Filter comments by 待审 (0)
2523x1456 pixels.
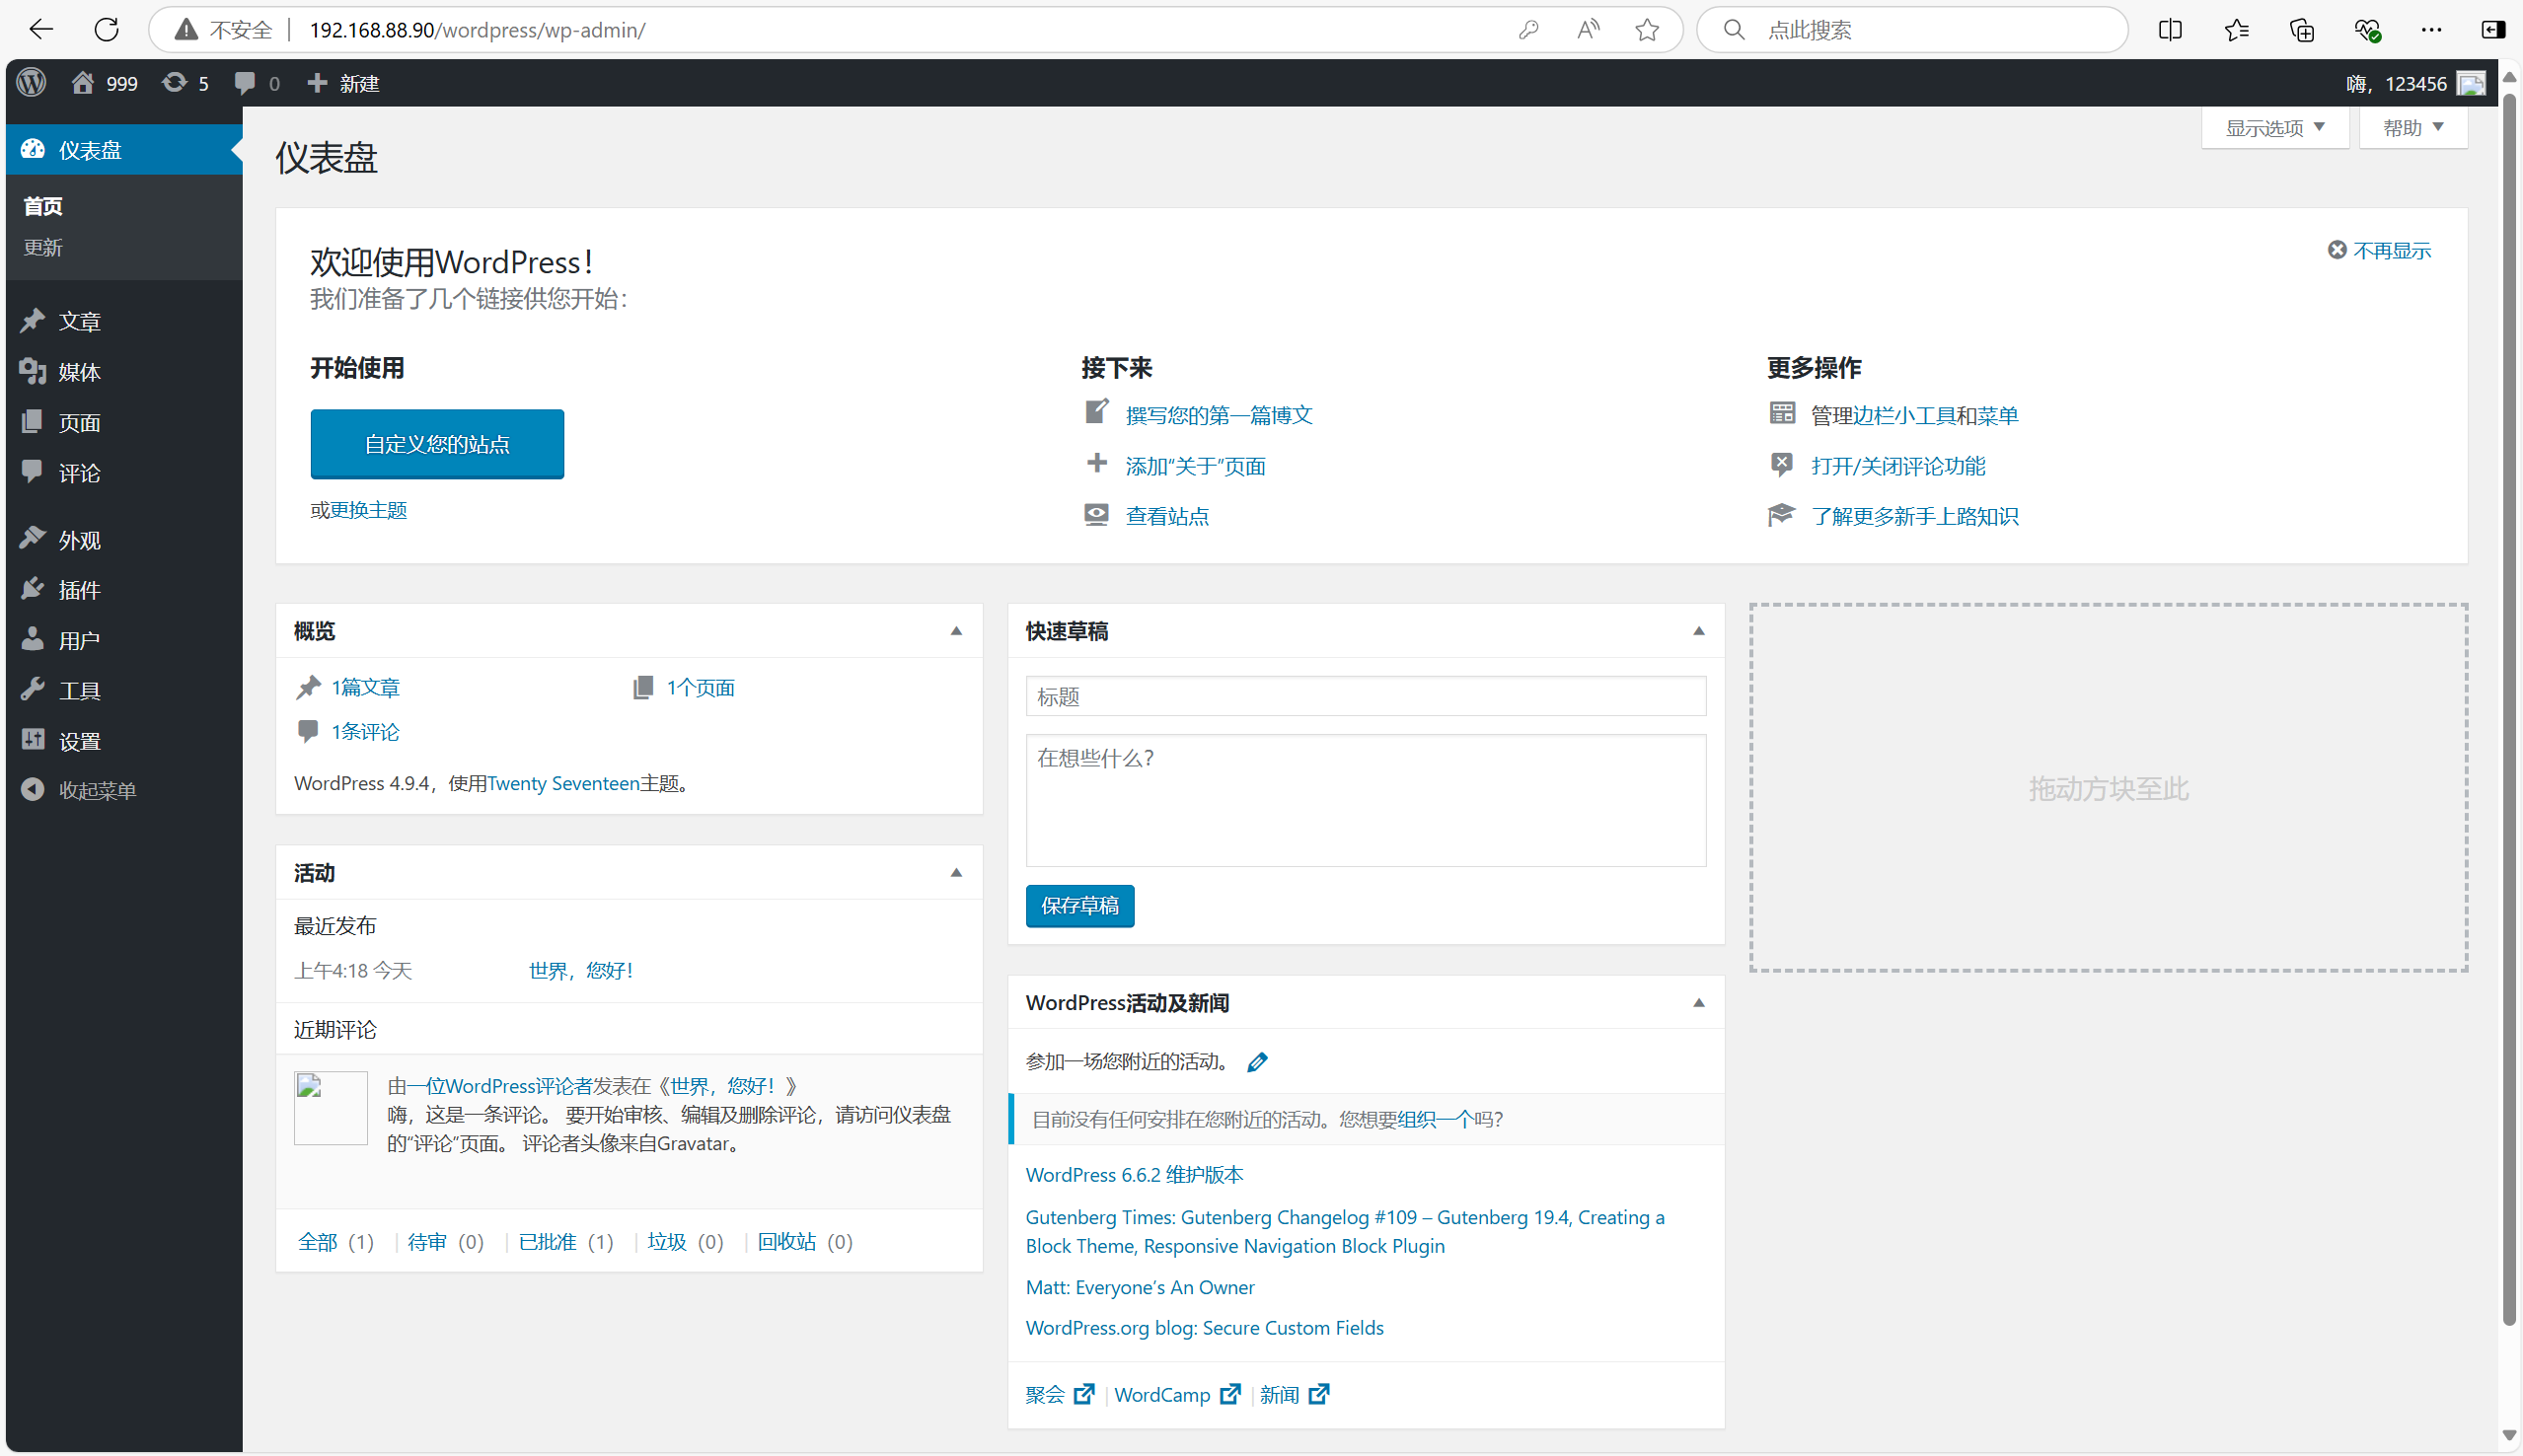coord(446,1242)
